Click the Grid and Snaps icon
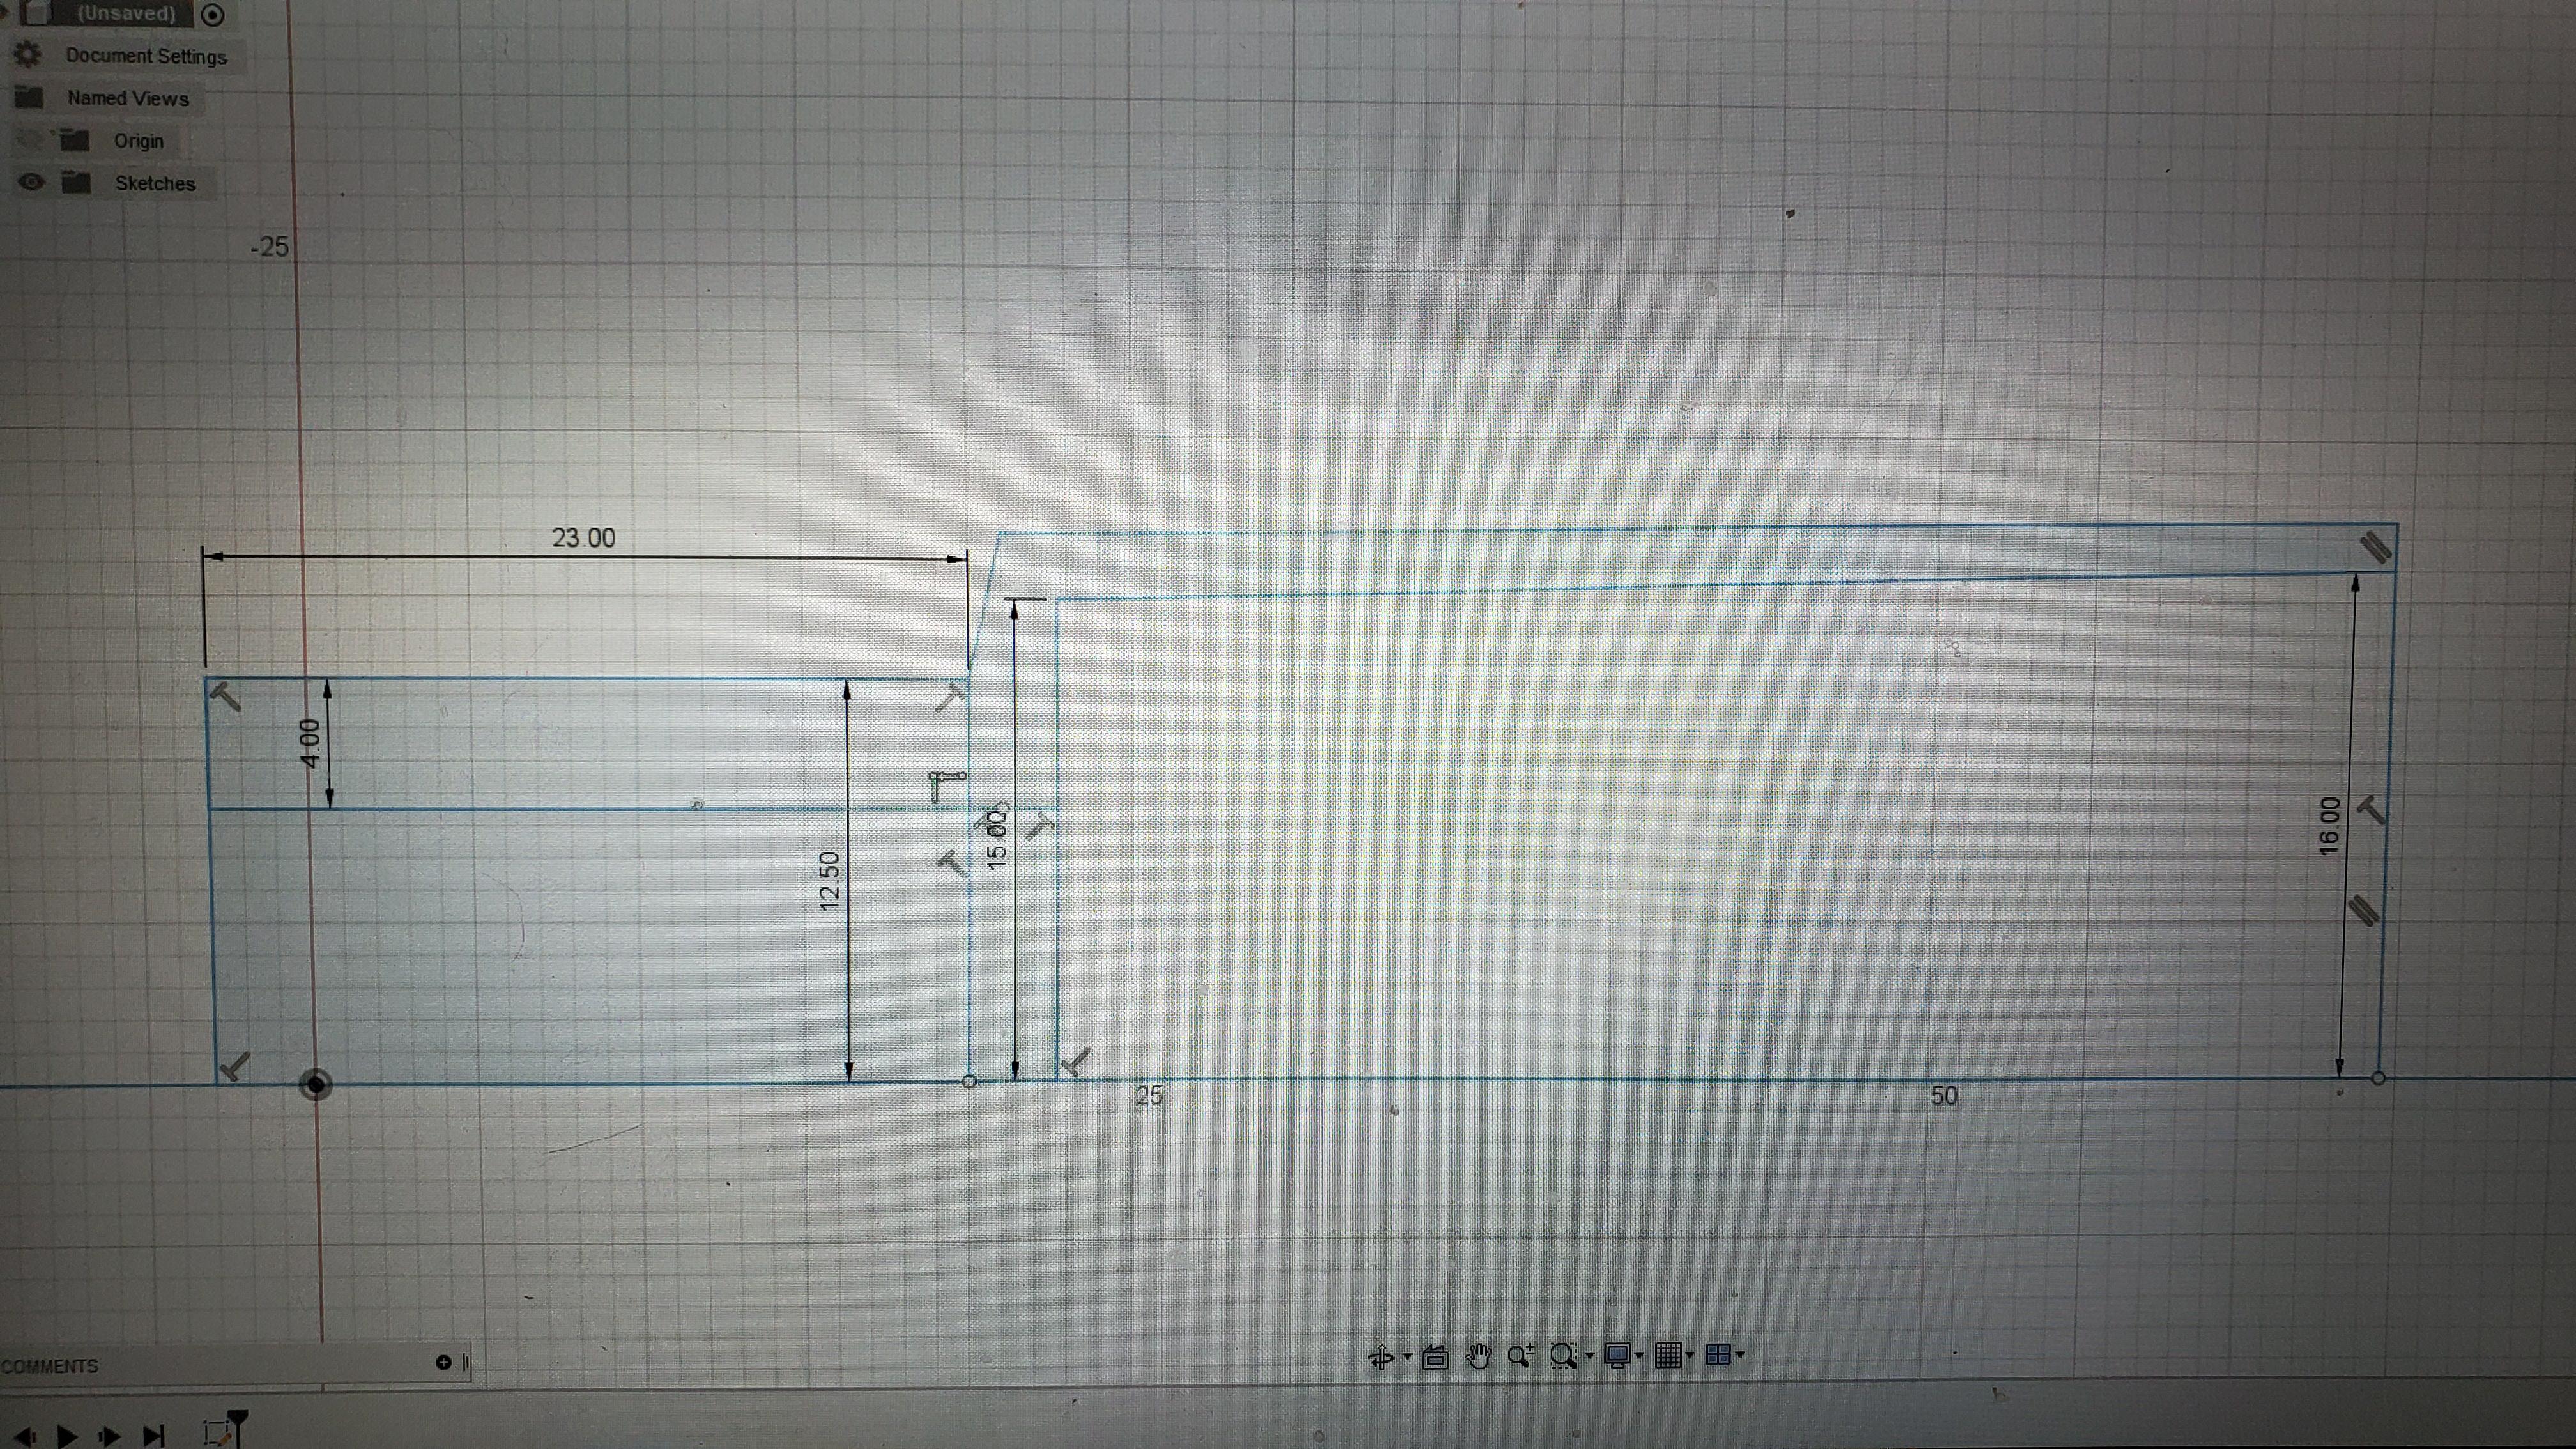Screen dimensions: 2576x1449 click(x=1667, y=1355)
